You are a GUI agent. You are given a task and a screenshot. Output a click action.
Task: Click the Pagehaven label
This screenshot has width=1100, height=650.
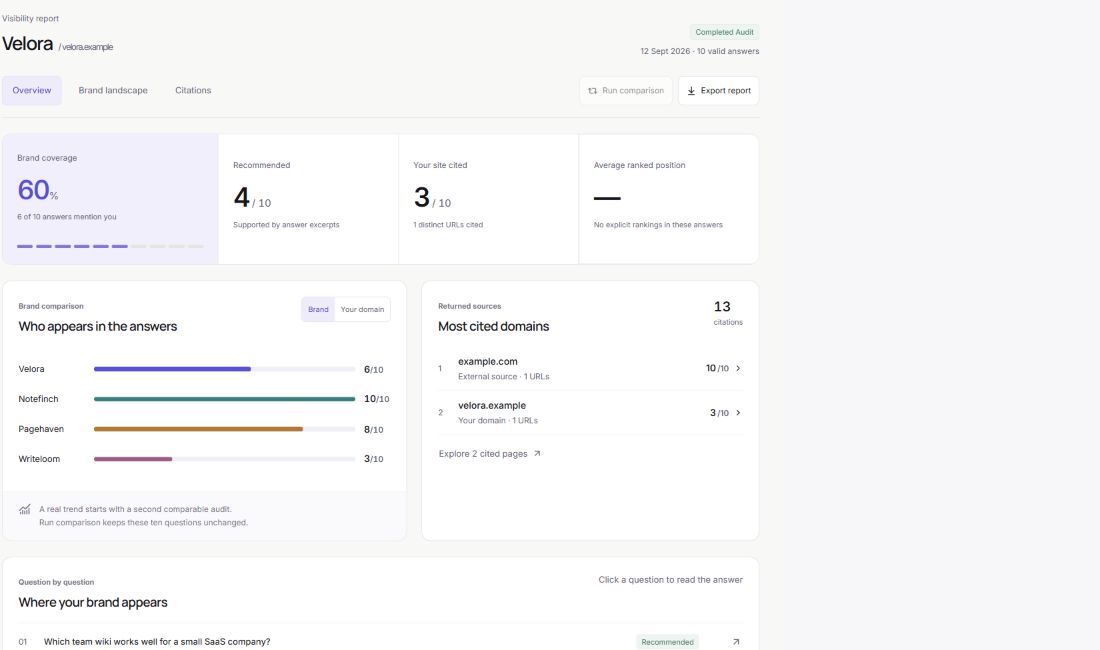point(41,429)
